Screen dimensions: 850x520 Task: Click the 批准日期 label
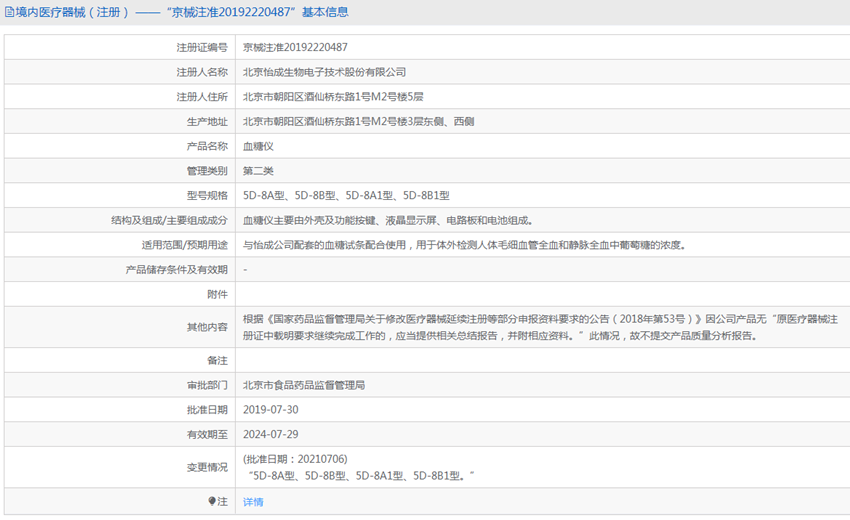[207, 409]
